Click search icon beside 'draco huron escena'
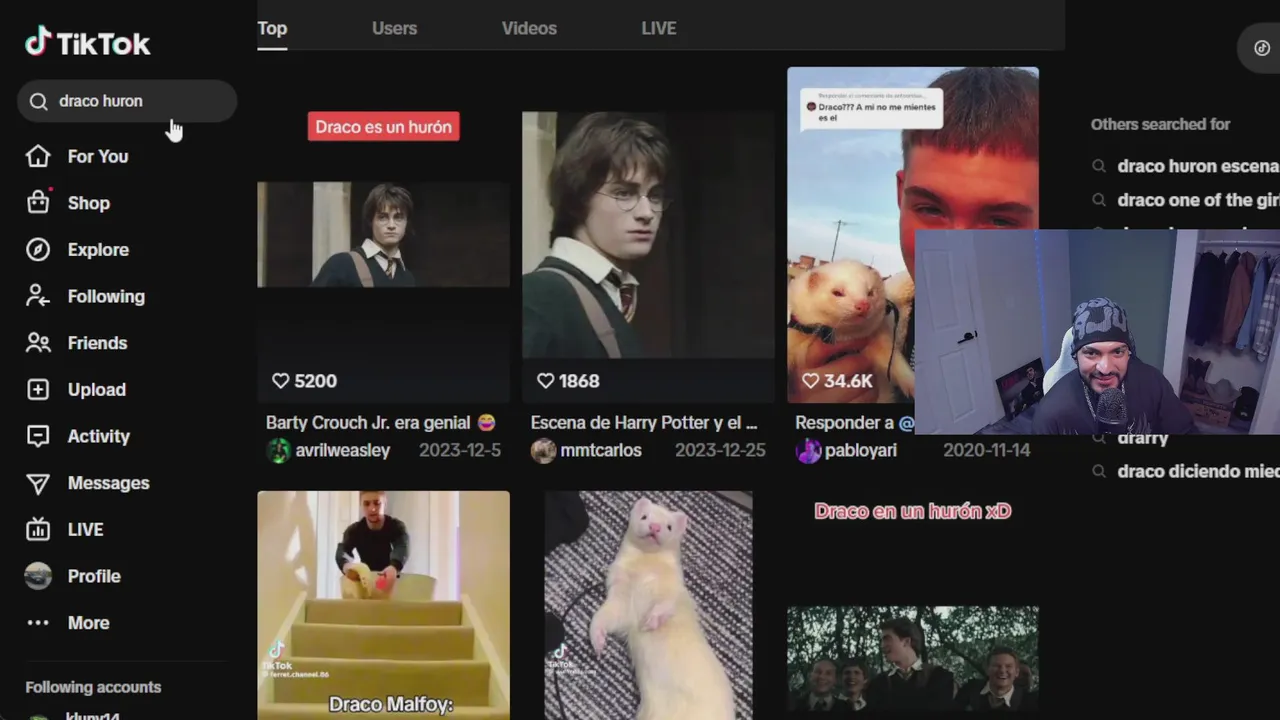Screen dimensions: 1280x720 coord(1099,166)
